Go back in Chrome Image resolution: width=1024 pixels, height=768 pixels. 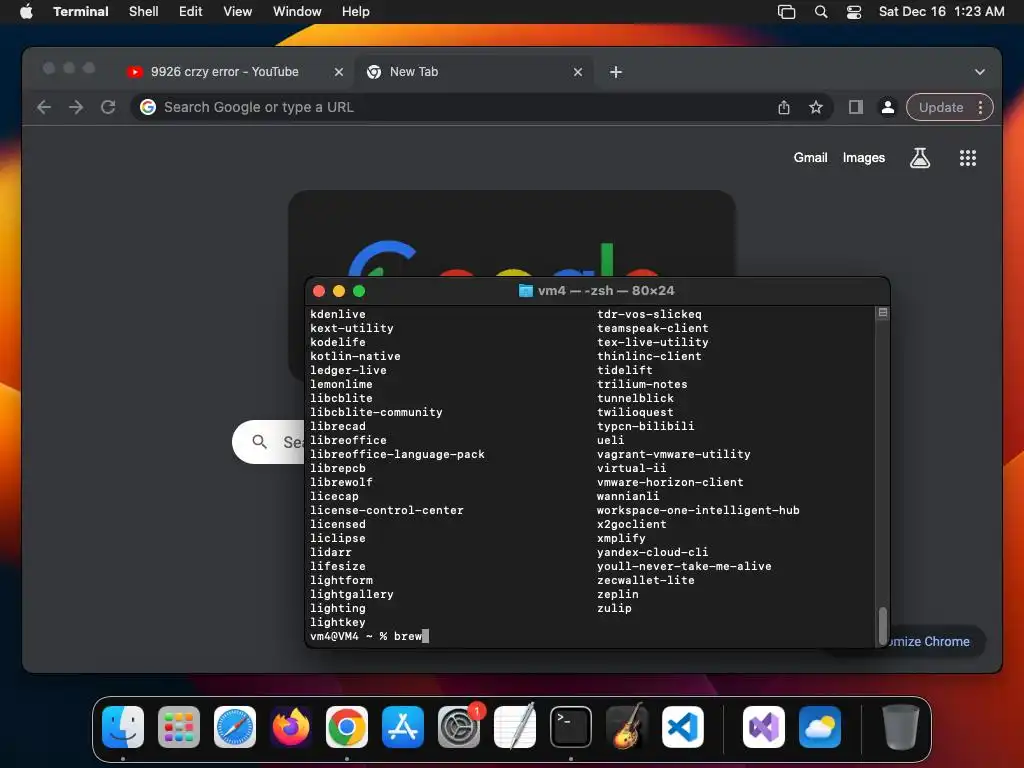tap(44, 107)
